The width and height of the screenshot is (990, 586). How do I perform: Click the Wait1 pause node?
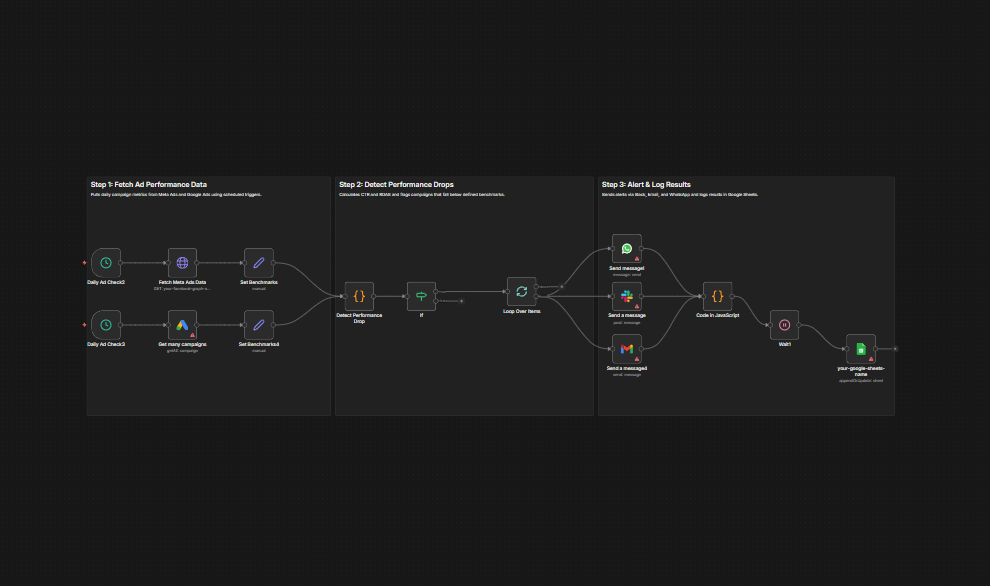pos(785,324)
